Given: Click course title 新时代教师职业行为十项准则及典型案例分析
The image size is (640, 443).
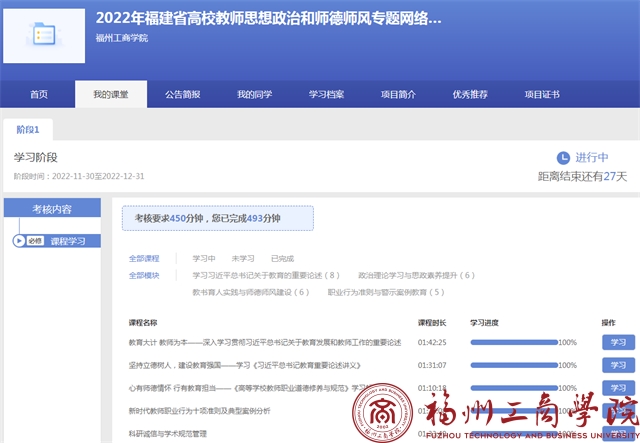Looking at the screenshot, I should pos(200,411).
